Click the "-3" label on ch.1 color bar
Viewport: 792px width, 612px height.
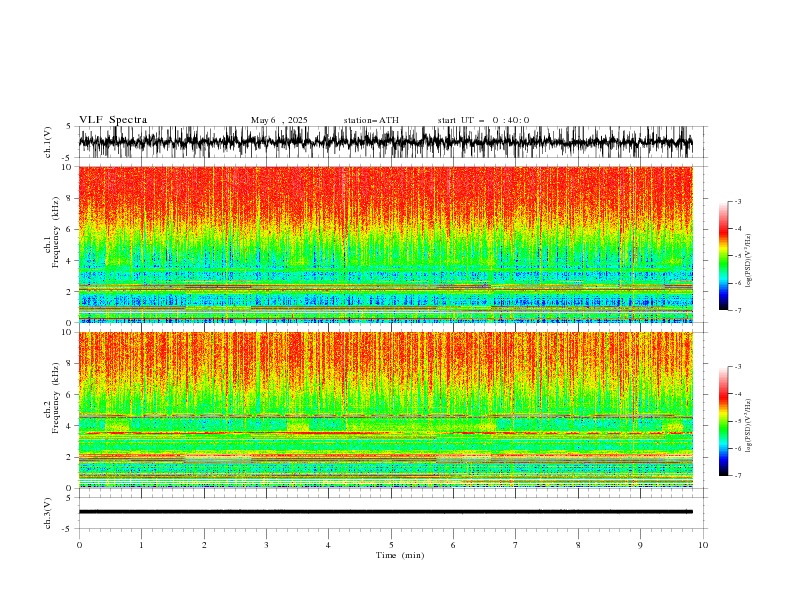[737, 201]
